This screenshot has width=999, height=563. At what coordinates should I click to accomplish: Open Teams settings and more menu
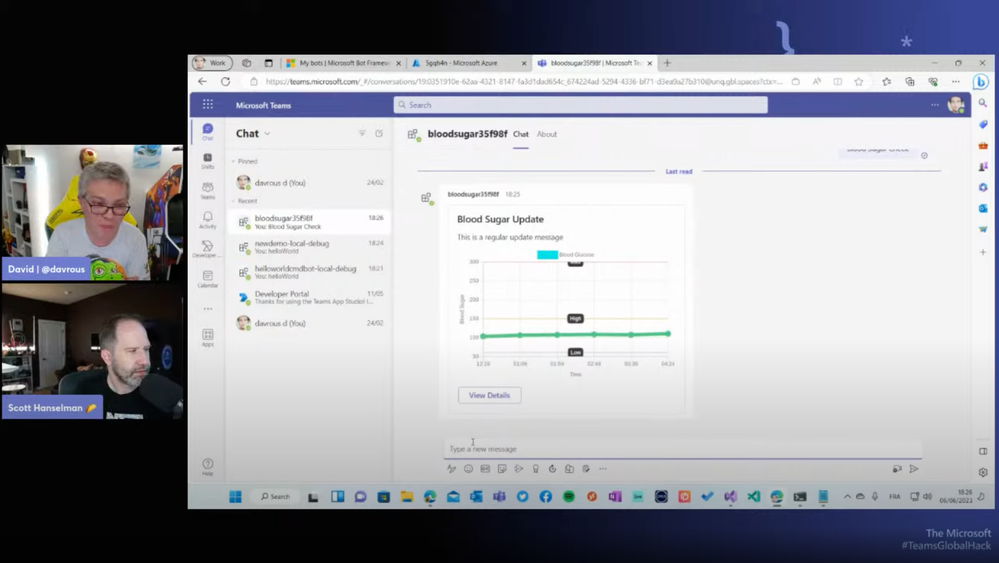tap(935, 105)
